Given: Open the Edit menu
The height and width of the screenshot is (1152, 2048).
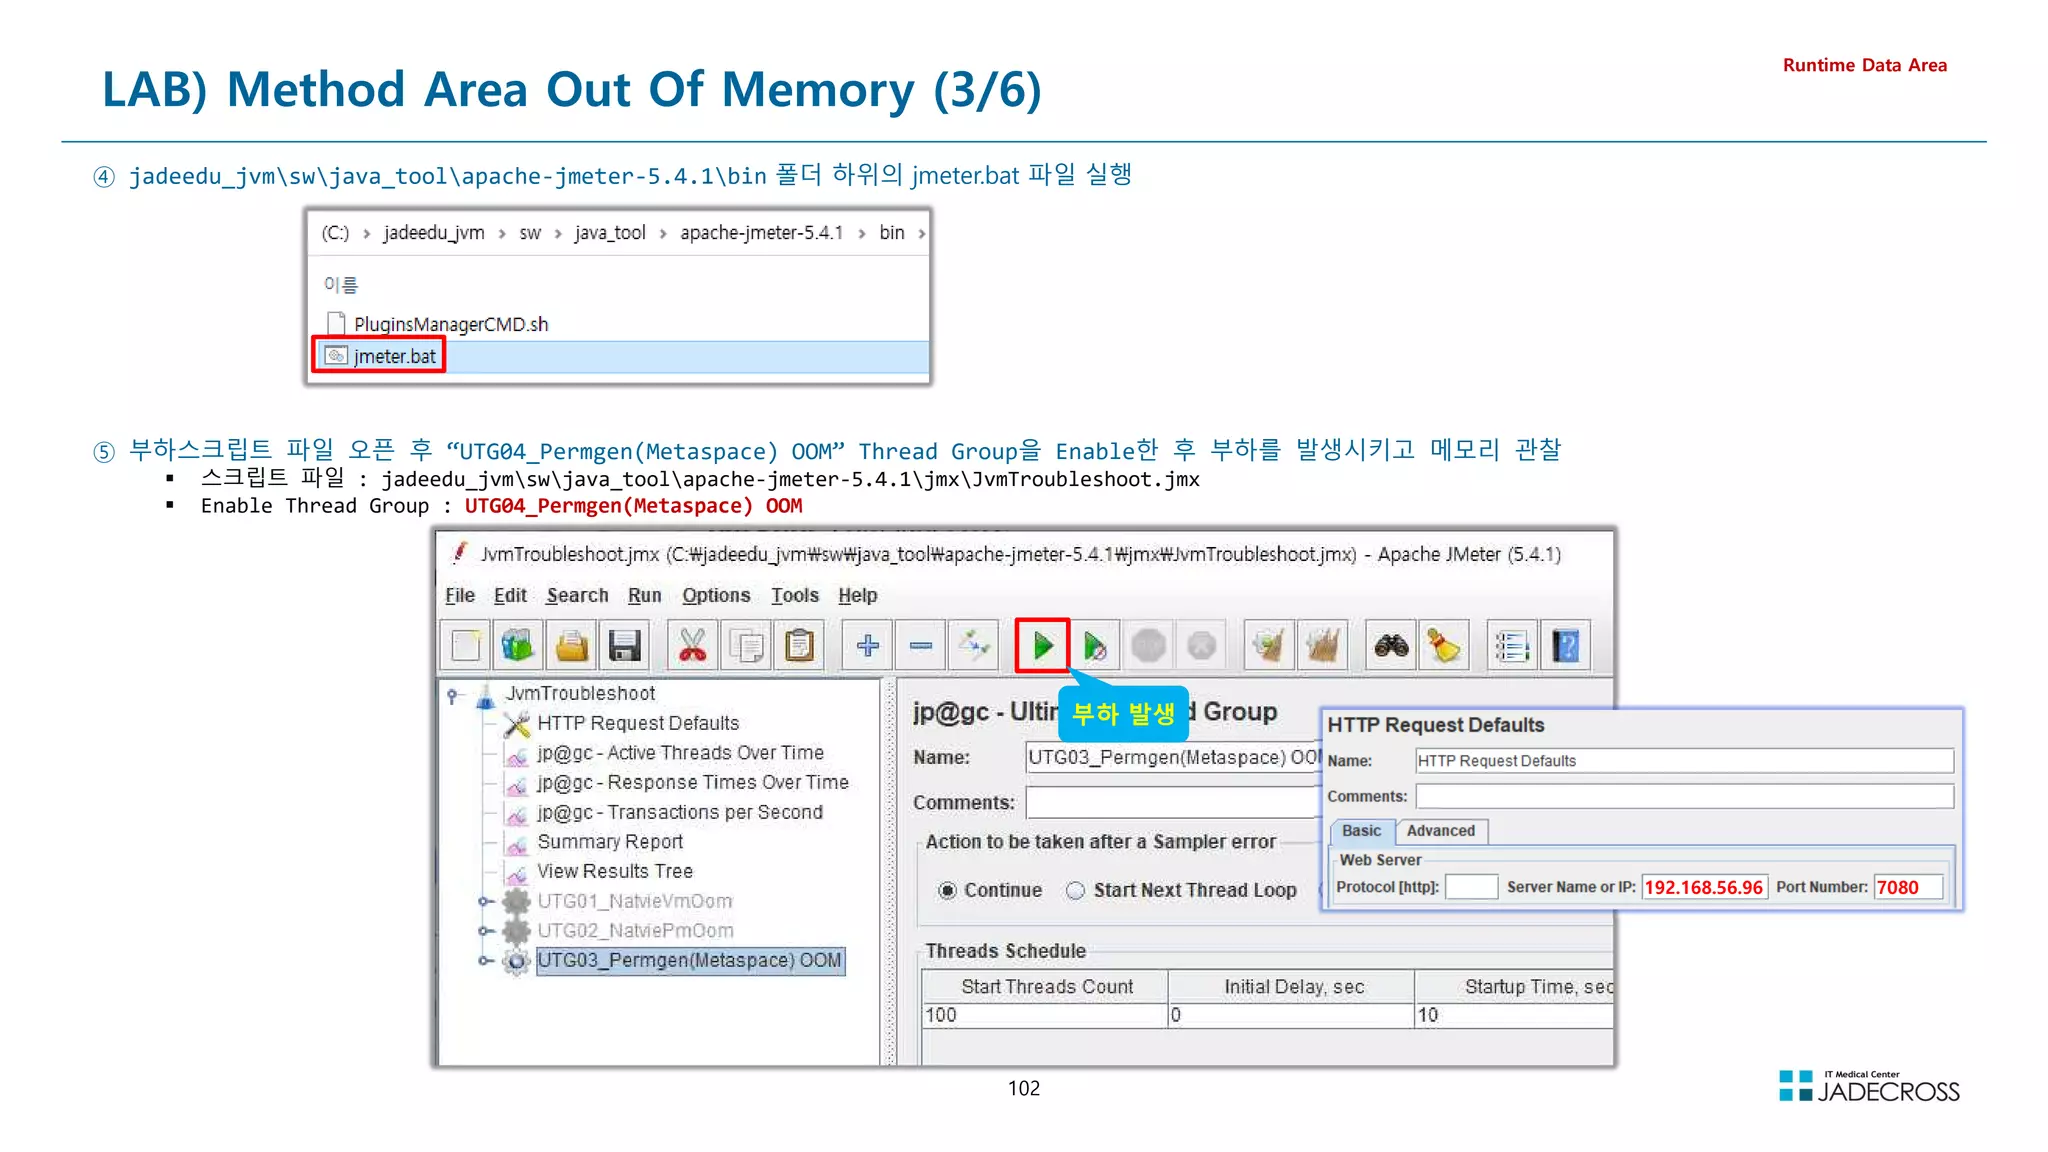Looking at the screenshot, I should click(510, 595).
